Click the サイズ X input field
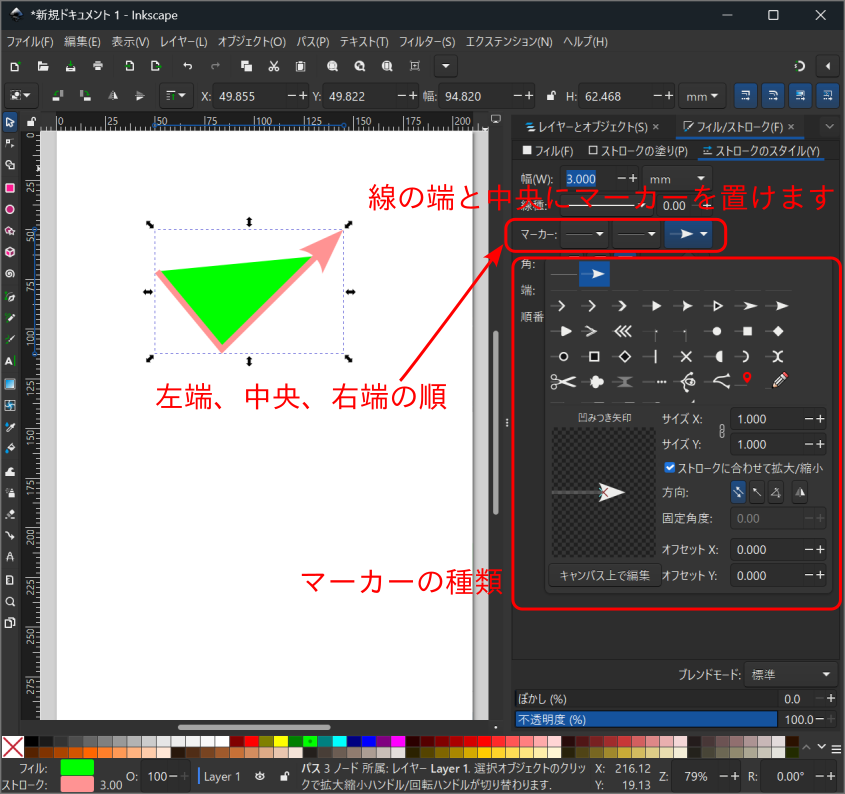This screenshot has height=794, width=845. click(x=765, y=419)
